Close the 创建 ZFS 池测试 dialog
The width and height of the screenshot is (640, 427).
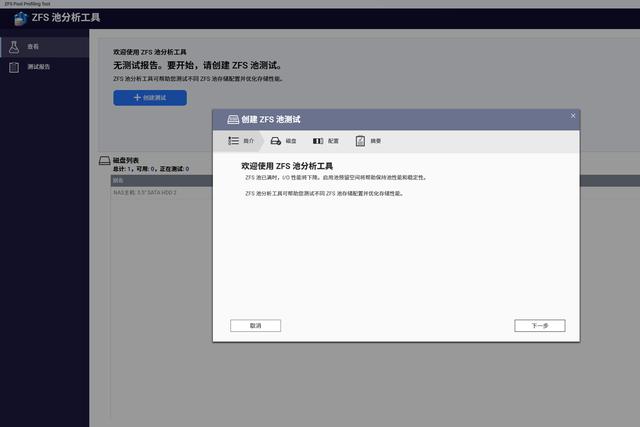click(x=573, y=116)
